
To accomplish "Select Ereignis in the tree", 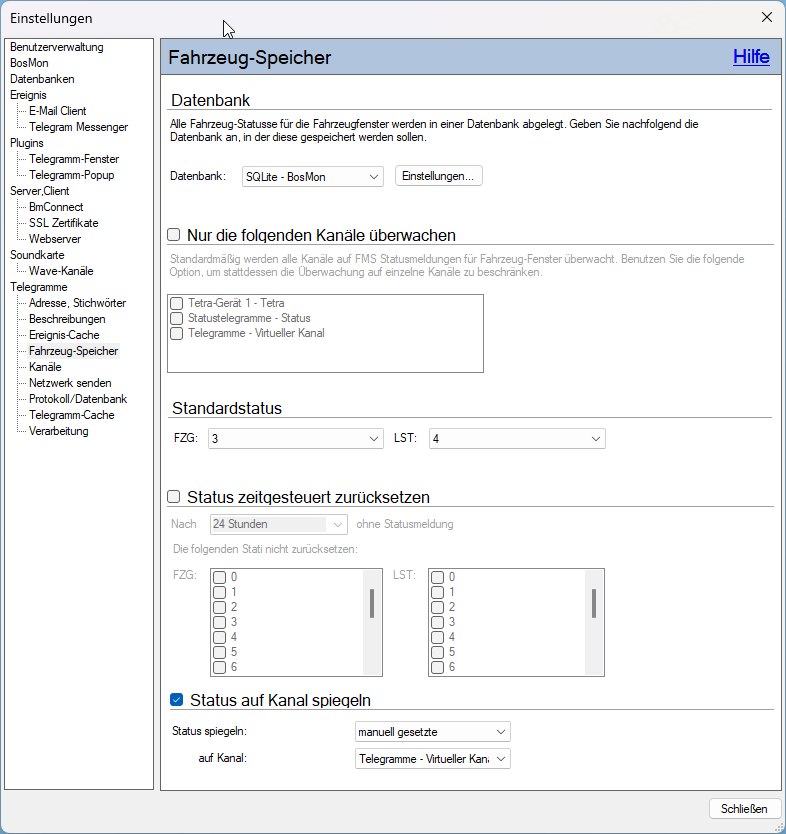I will coord(28,95).
